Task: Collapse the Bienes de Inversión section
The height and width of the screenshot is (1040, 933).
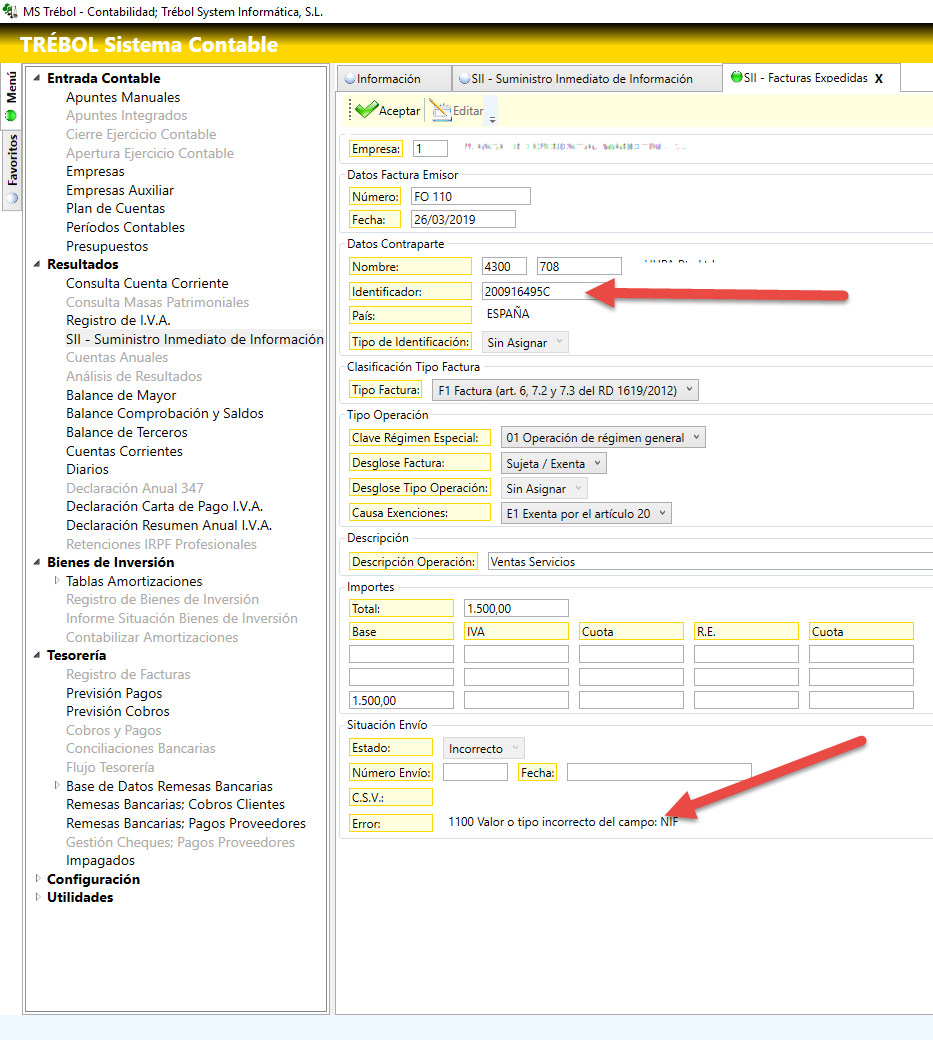Action: pos(37,562)
